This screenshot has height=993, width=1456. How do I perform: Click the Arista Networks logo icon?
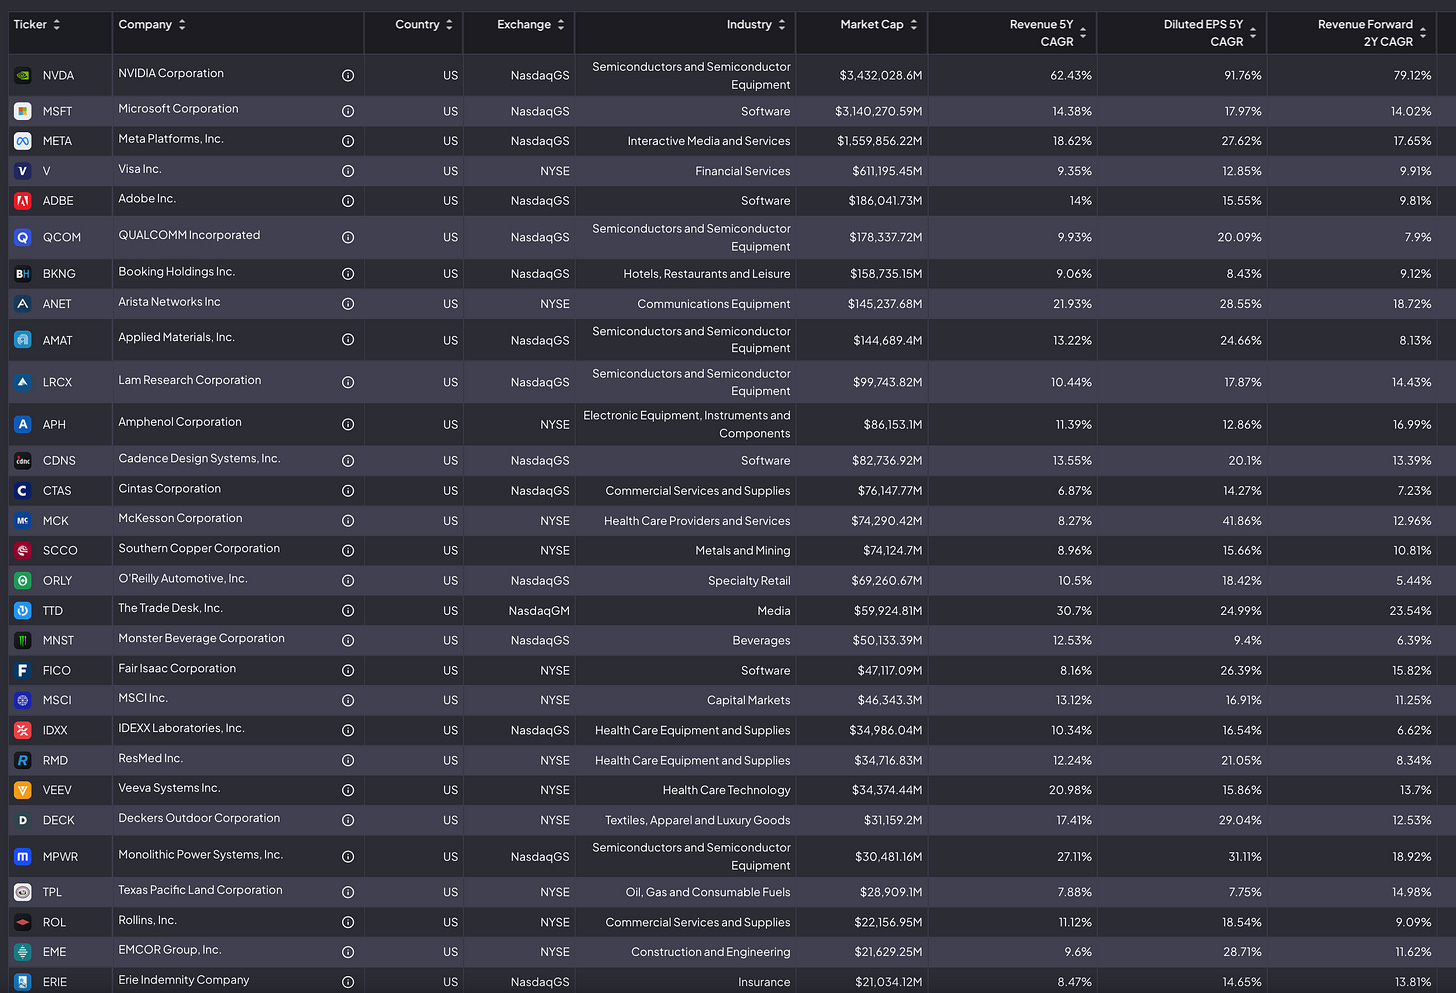point(23,304)
